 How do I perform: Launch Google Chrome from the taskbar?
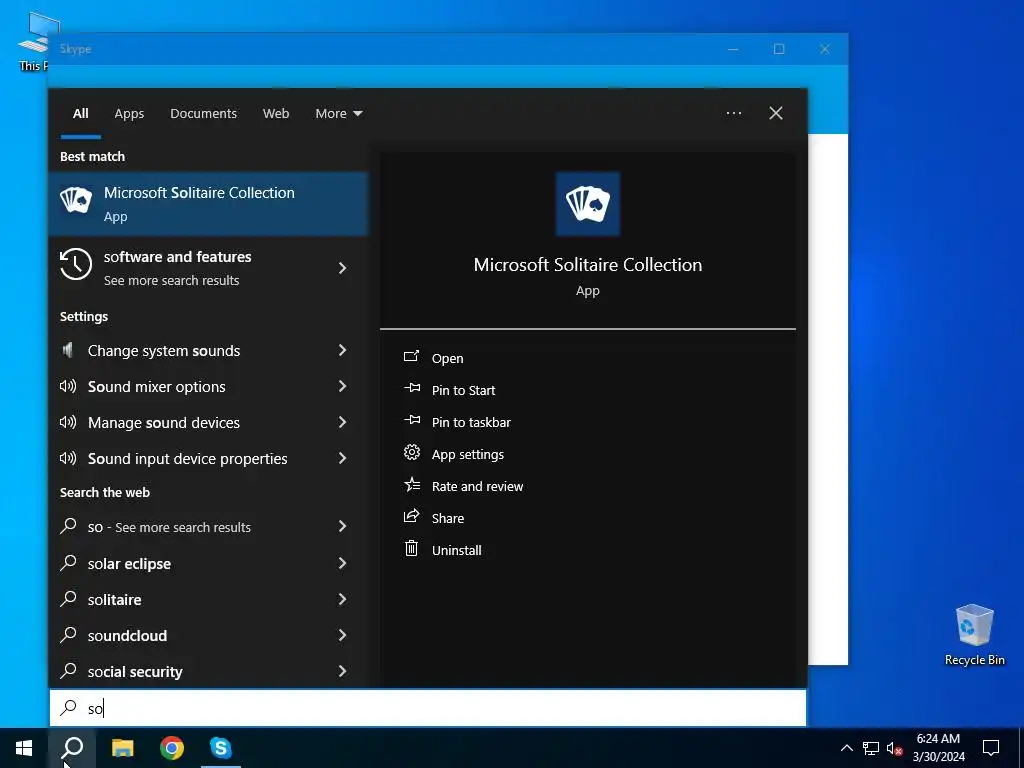coord(172,748)
